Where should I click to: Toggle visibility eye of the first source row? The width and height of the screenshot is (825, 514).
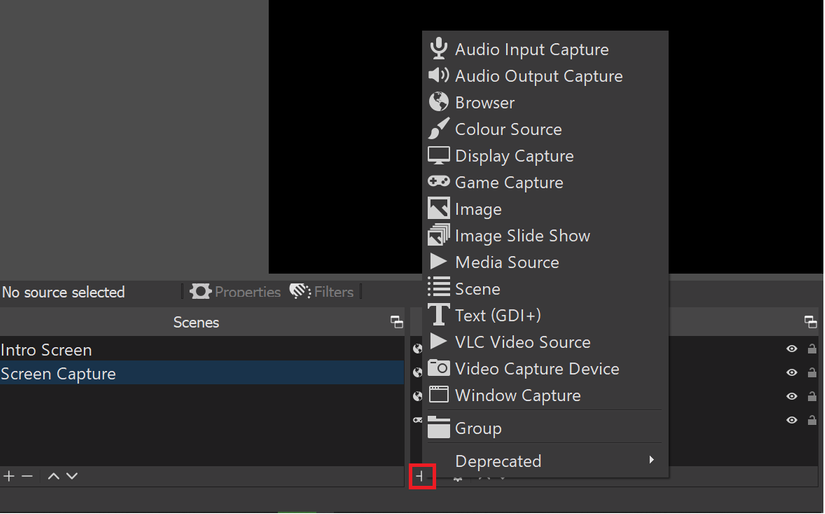(x=791, y=349)
